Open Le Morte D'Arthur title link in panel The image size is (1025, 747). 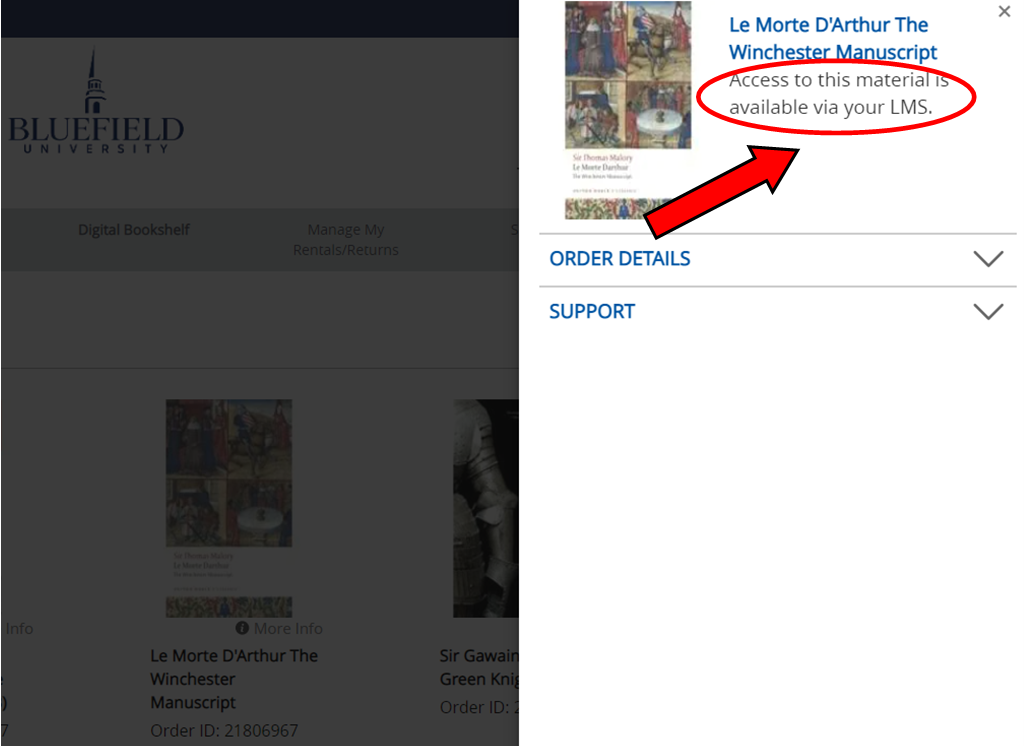833,38
